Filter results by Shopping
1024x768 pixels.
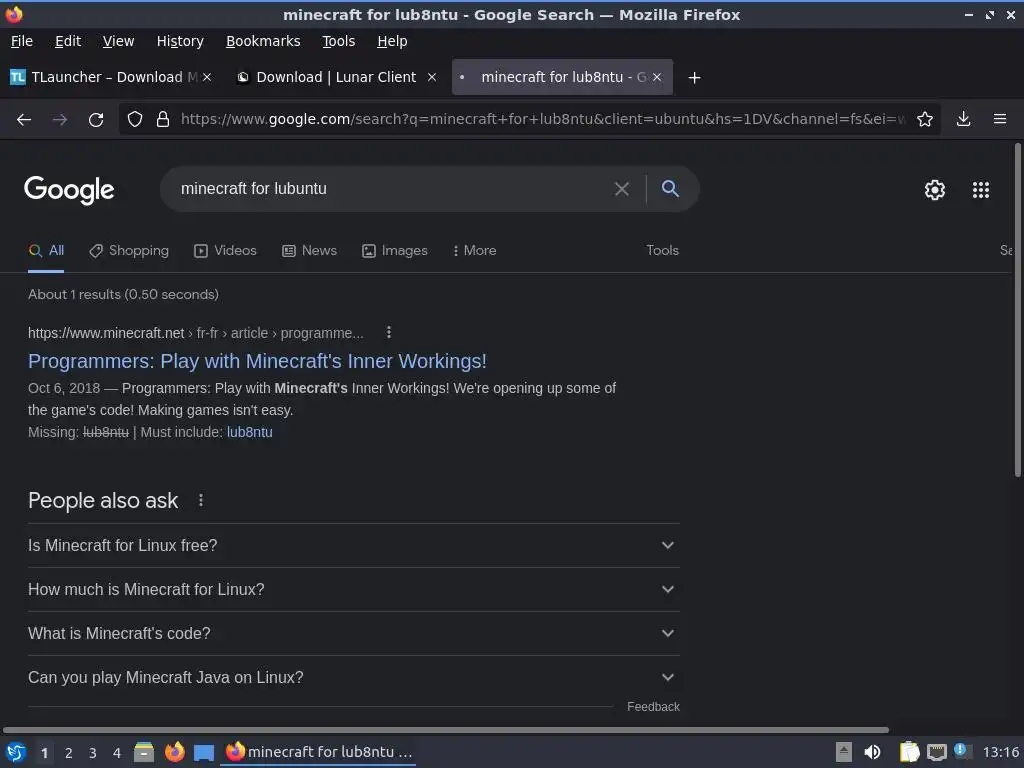(129, 251)
